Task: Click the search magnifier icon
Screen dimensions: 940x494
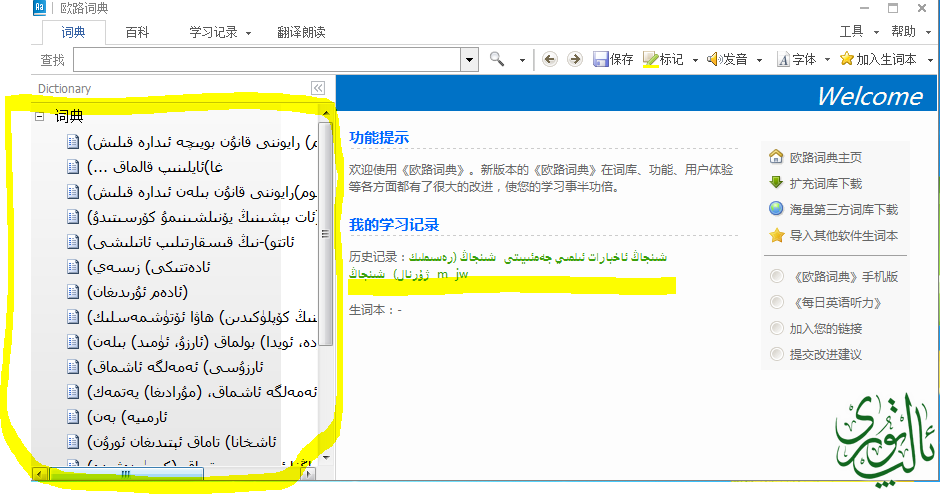Action: point(497,59)
